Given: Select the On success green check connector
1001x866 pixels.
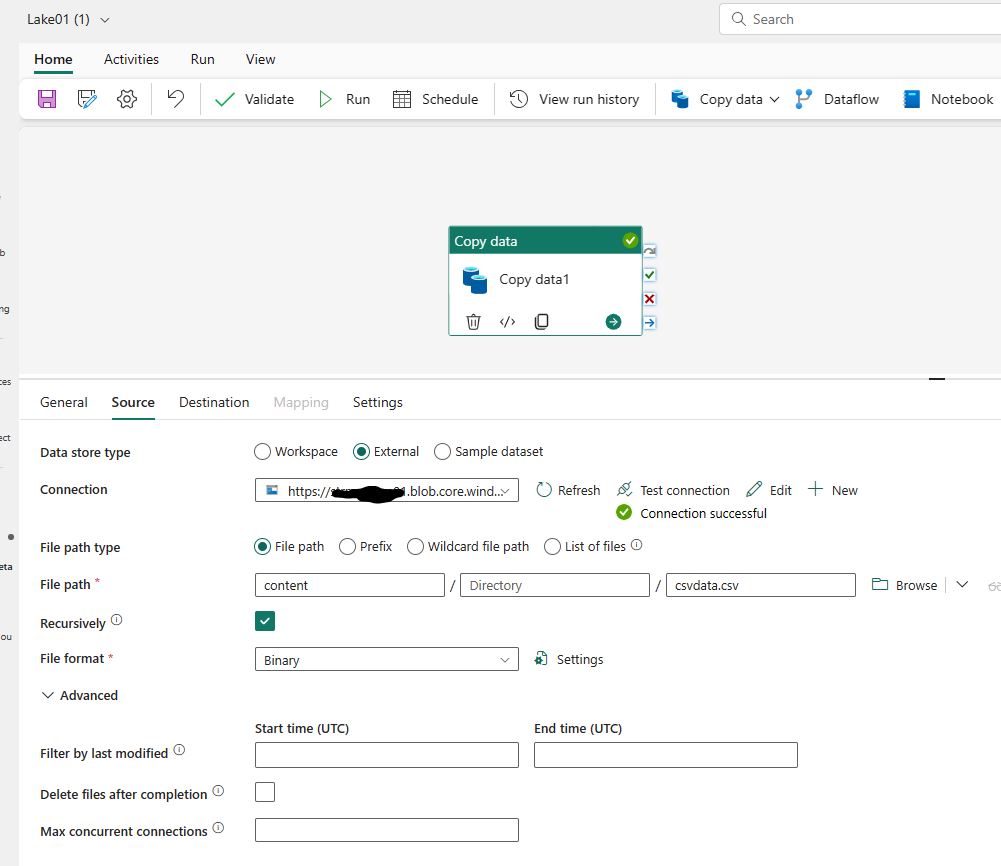Looking at the screenshot, I should click(649, 275).
